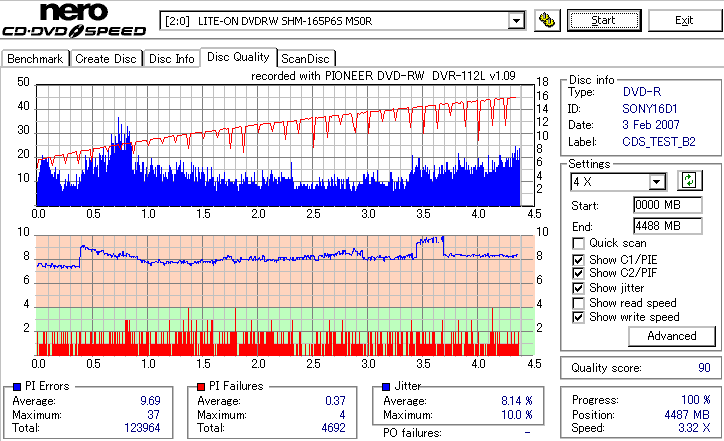Image resolution: width=724 pixels, height=441 pixels.
Task: Toggle the Show jitter checkbox
Action: point(578,289)
